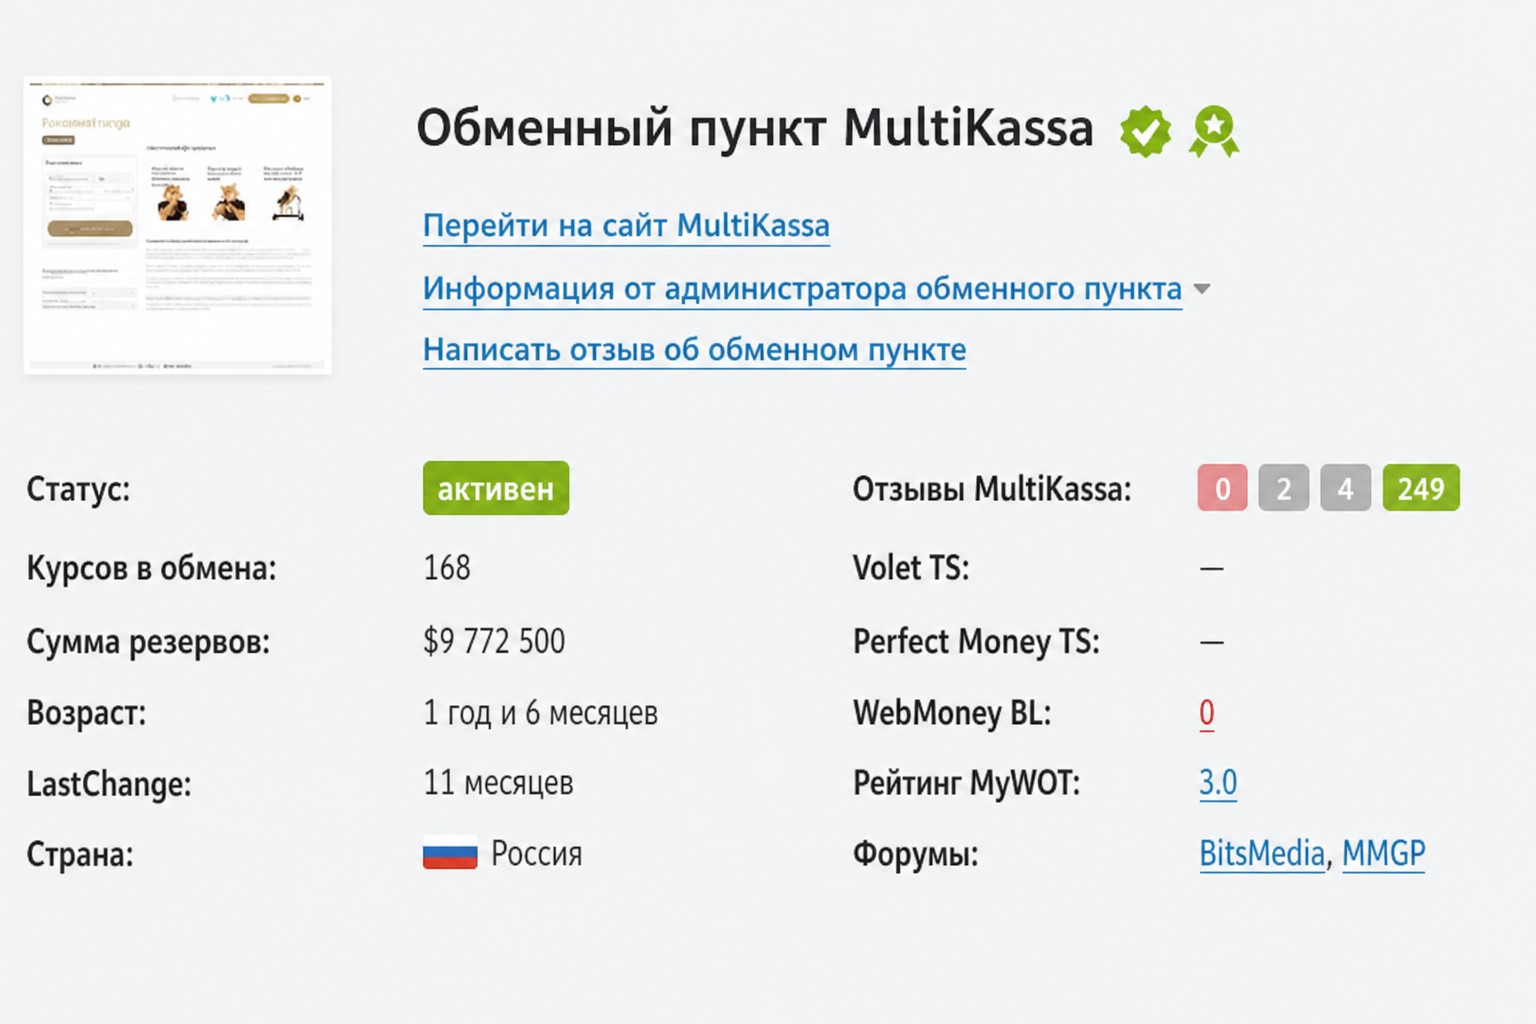Viewport: 1536px width, 1024px height.
Task: Click the 'Возраст:' label
Action: coord(86,714)
